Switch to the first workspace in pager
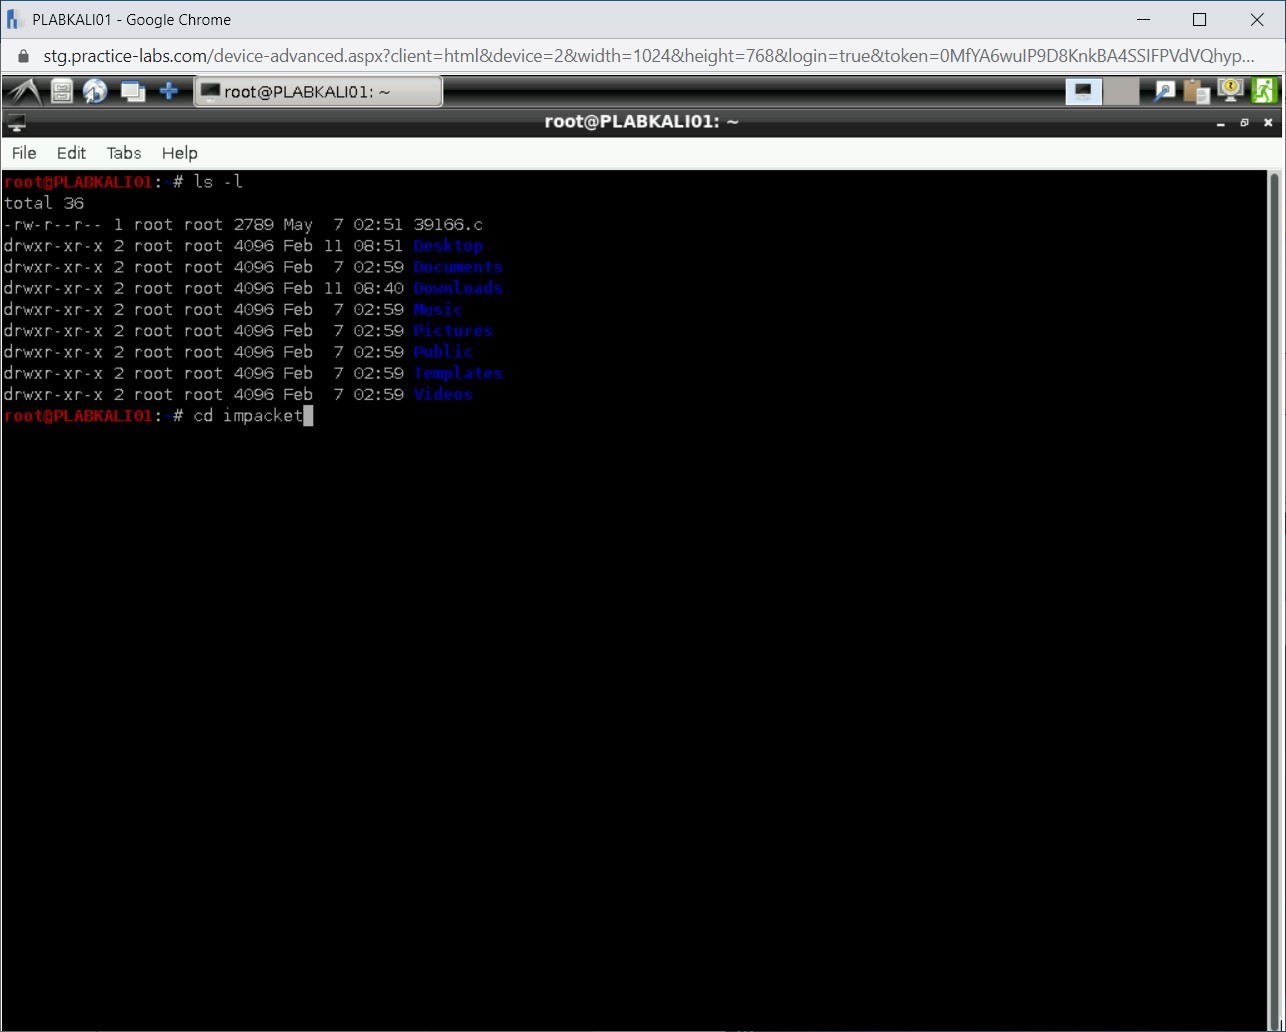Image resolution: width=1286 pixels, height=1032 pixels. tap(1084, 92)
